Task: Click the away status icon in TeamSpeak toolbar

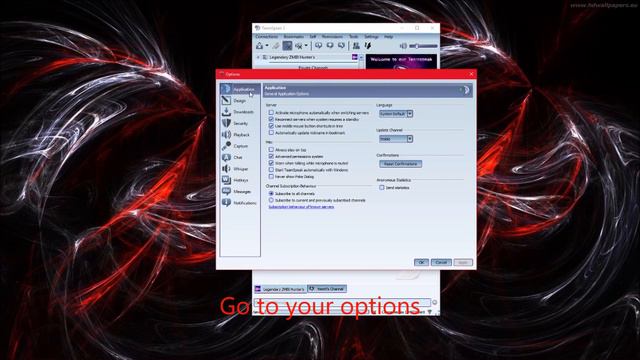Action: point(299,46)
